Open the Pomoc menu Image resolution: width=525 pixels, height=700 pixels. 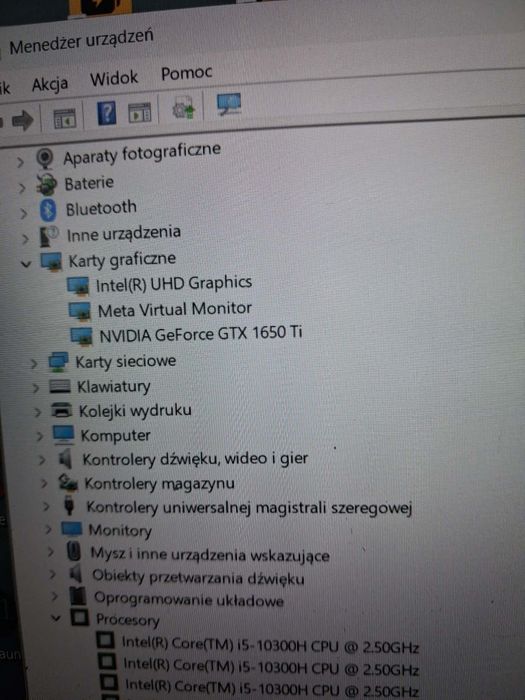(x=187, y=73)
